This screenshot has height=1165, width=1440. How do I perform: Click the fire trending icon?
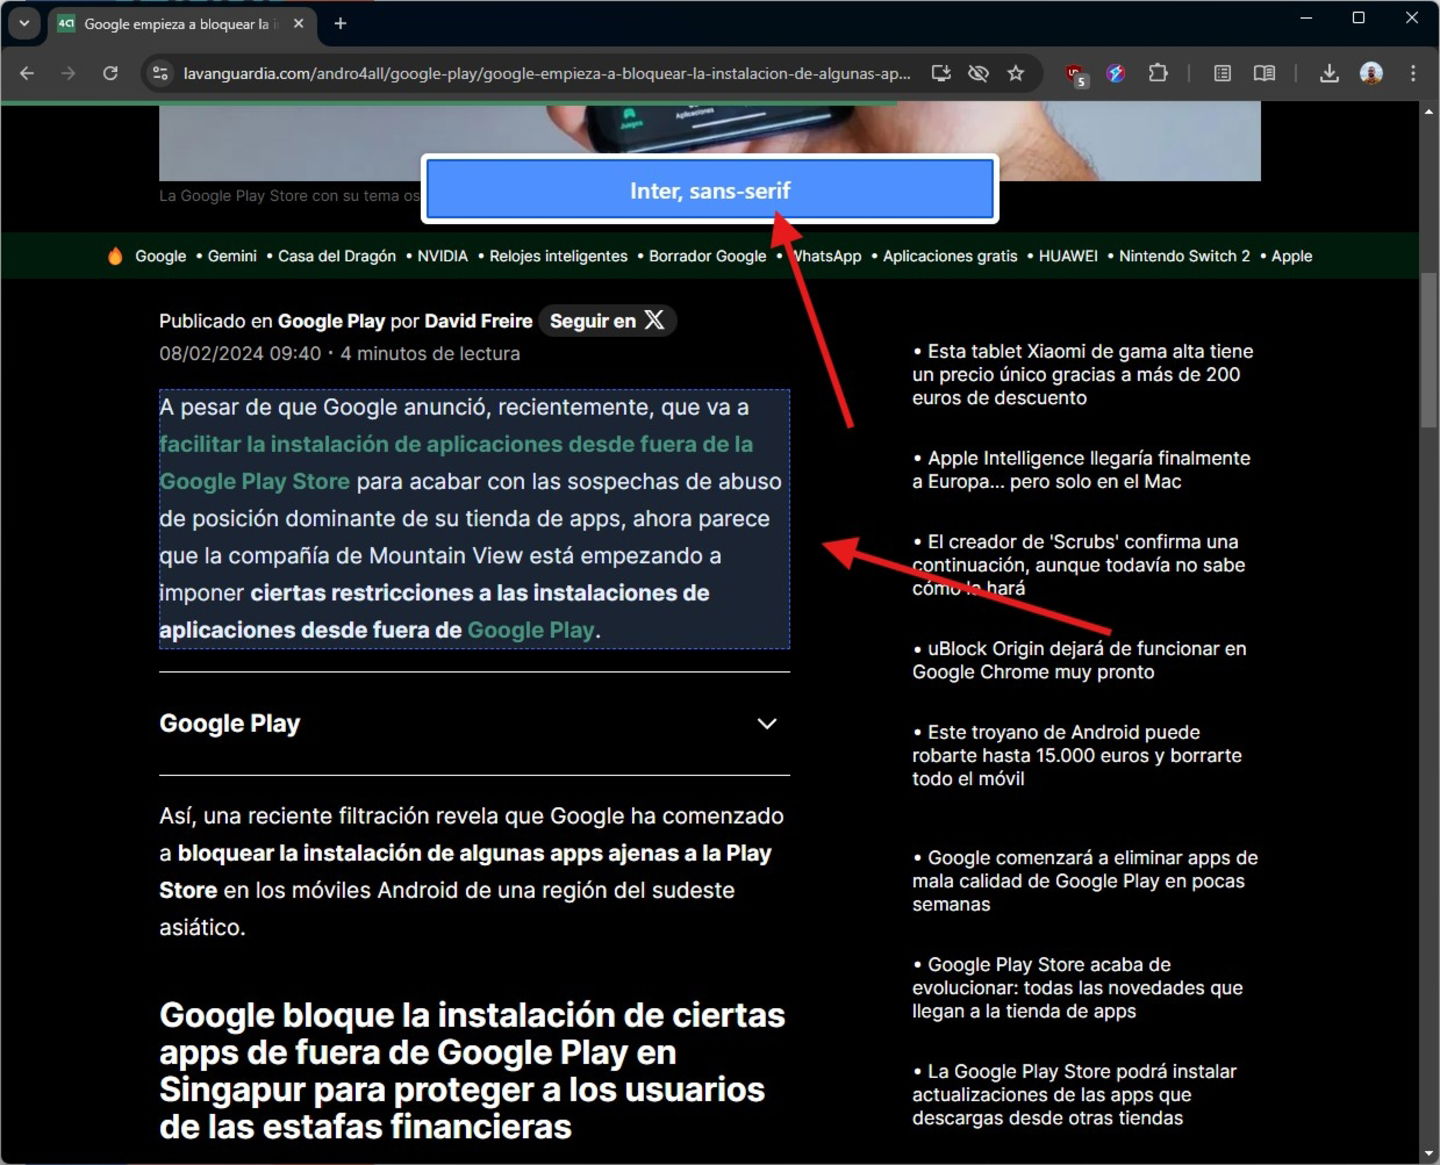tap(115, 256)
